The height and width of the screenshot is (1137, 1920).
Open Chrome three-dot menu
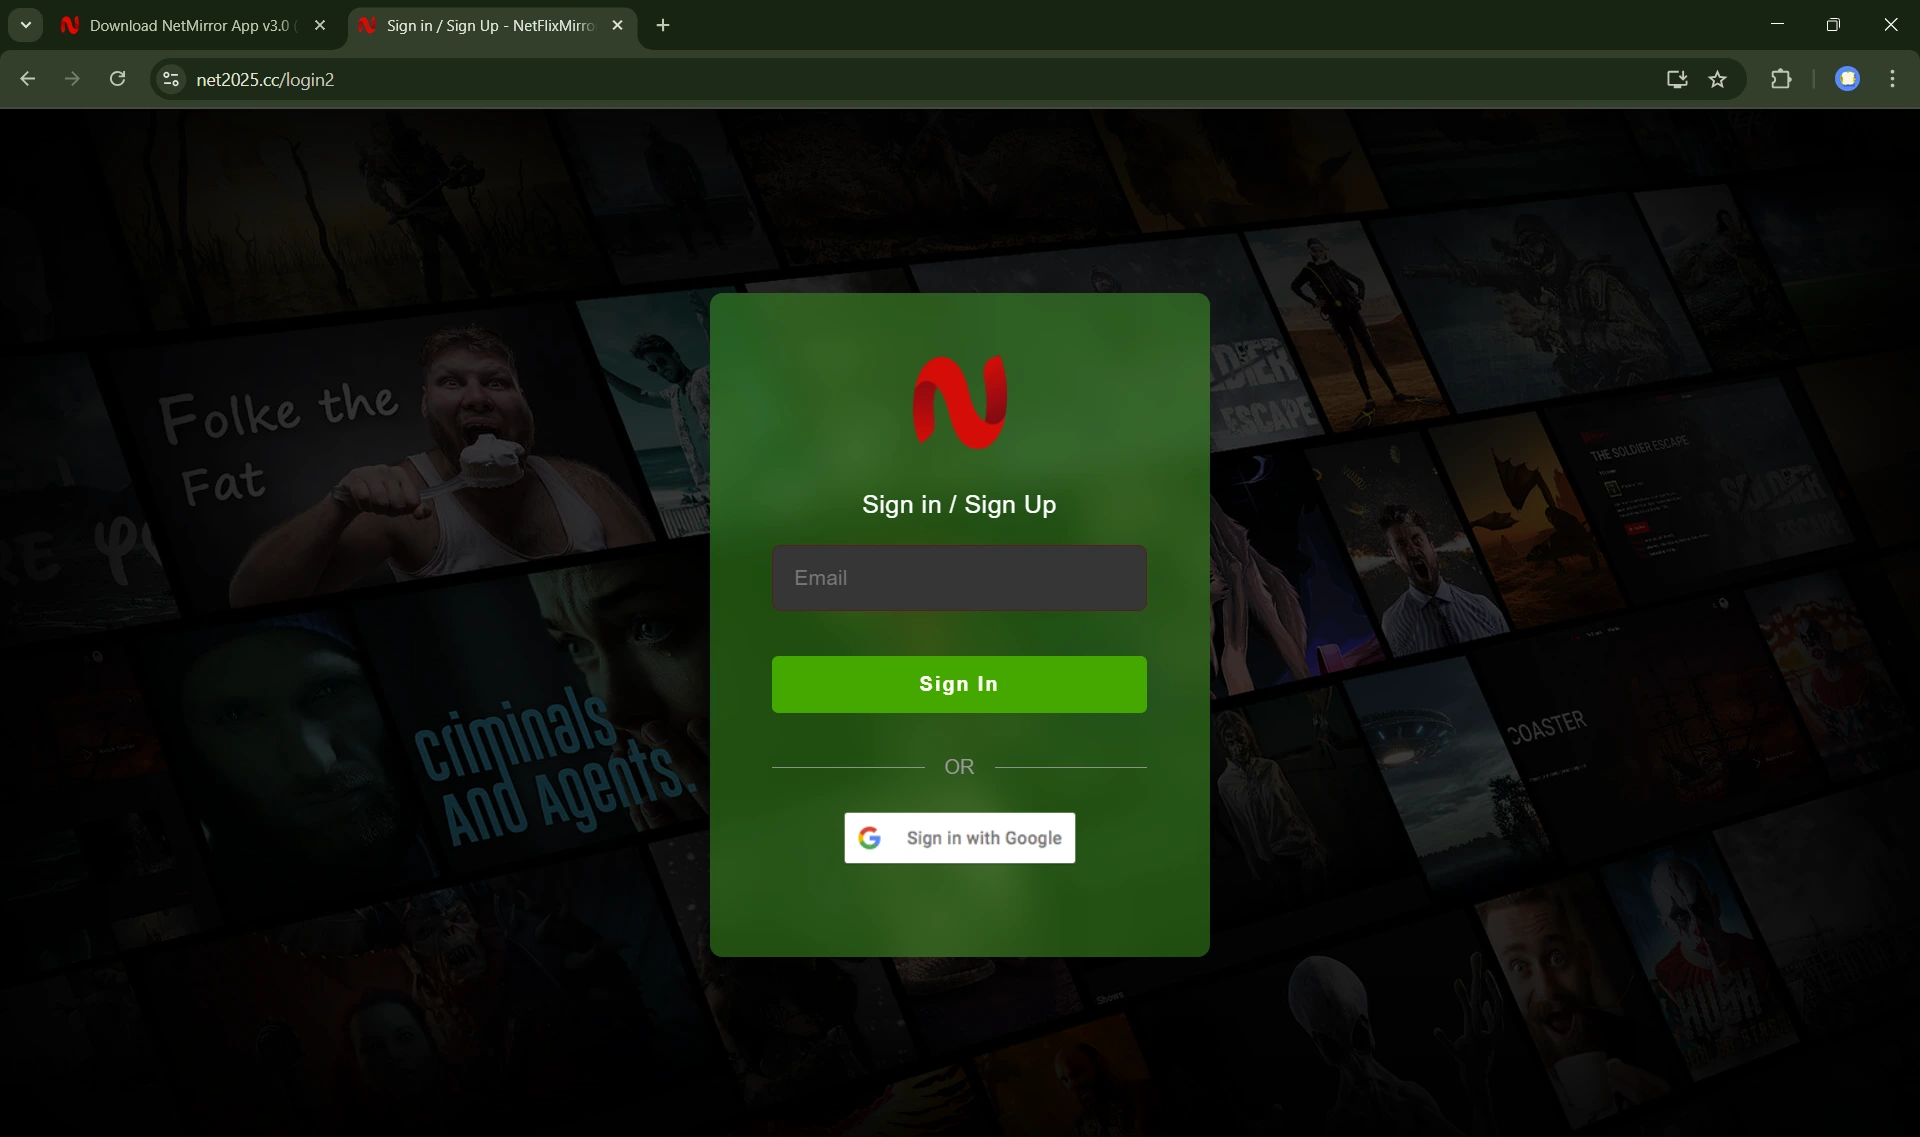[x=1892, y=79]
